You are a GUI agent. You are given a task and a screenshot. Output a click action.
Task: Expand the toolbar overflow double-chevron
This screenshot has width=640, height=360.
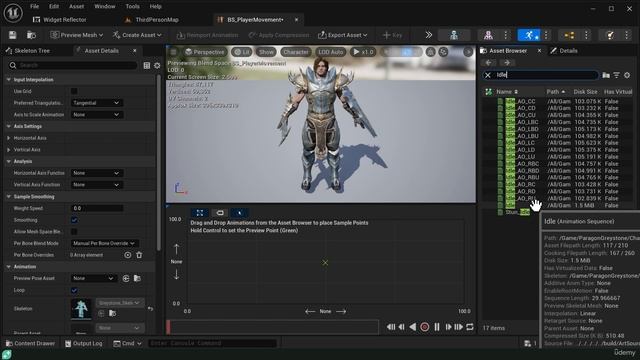429,35
